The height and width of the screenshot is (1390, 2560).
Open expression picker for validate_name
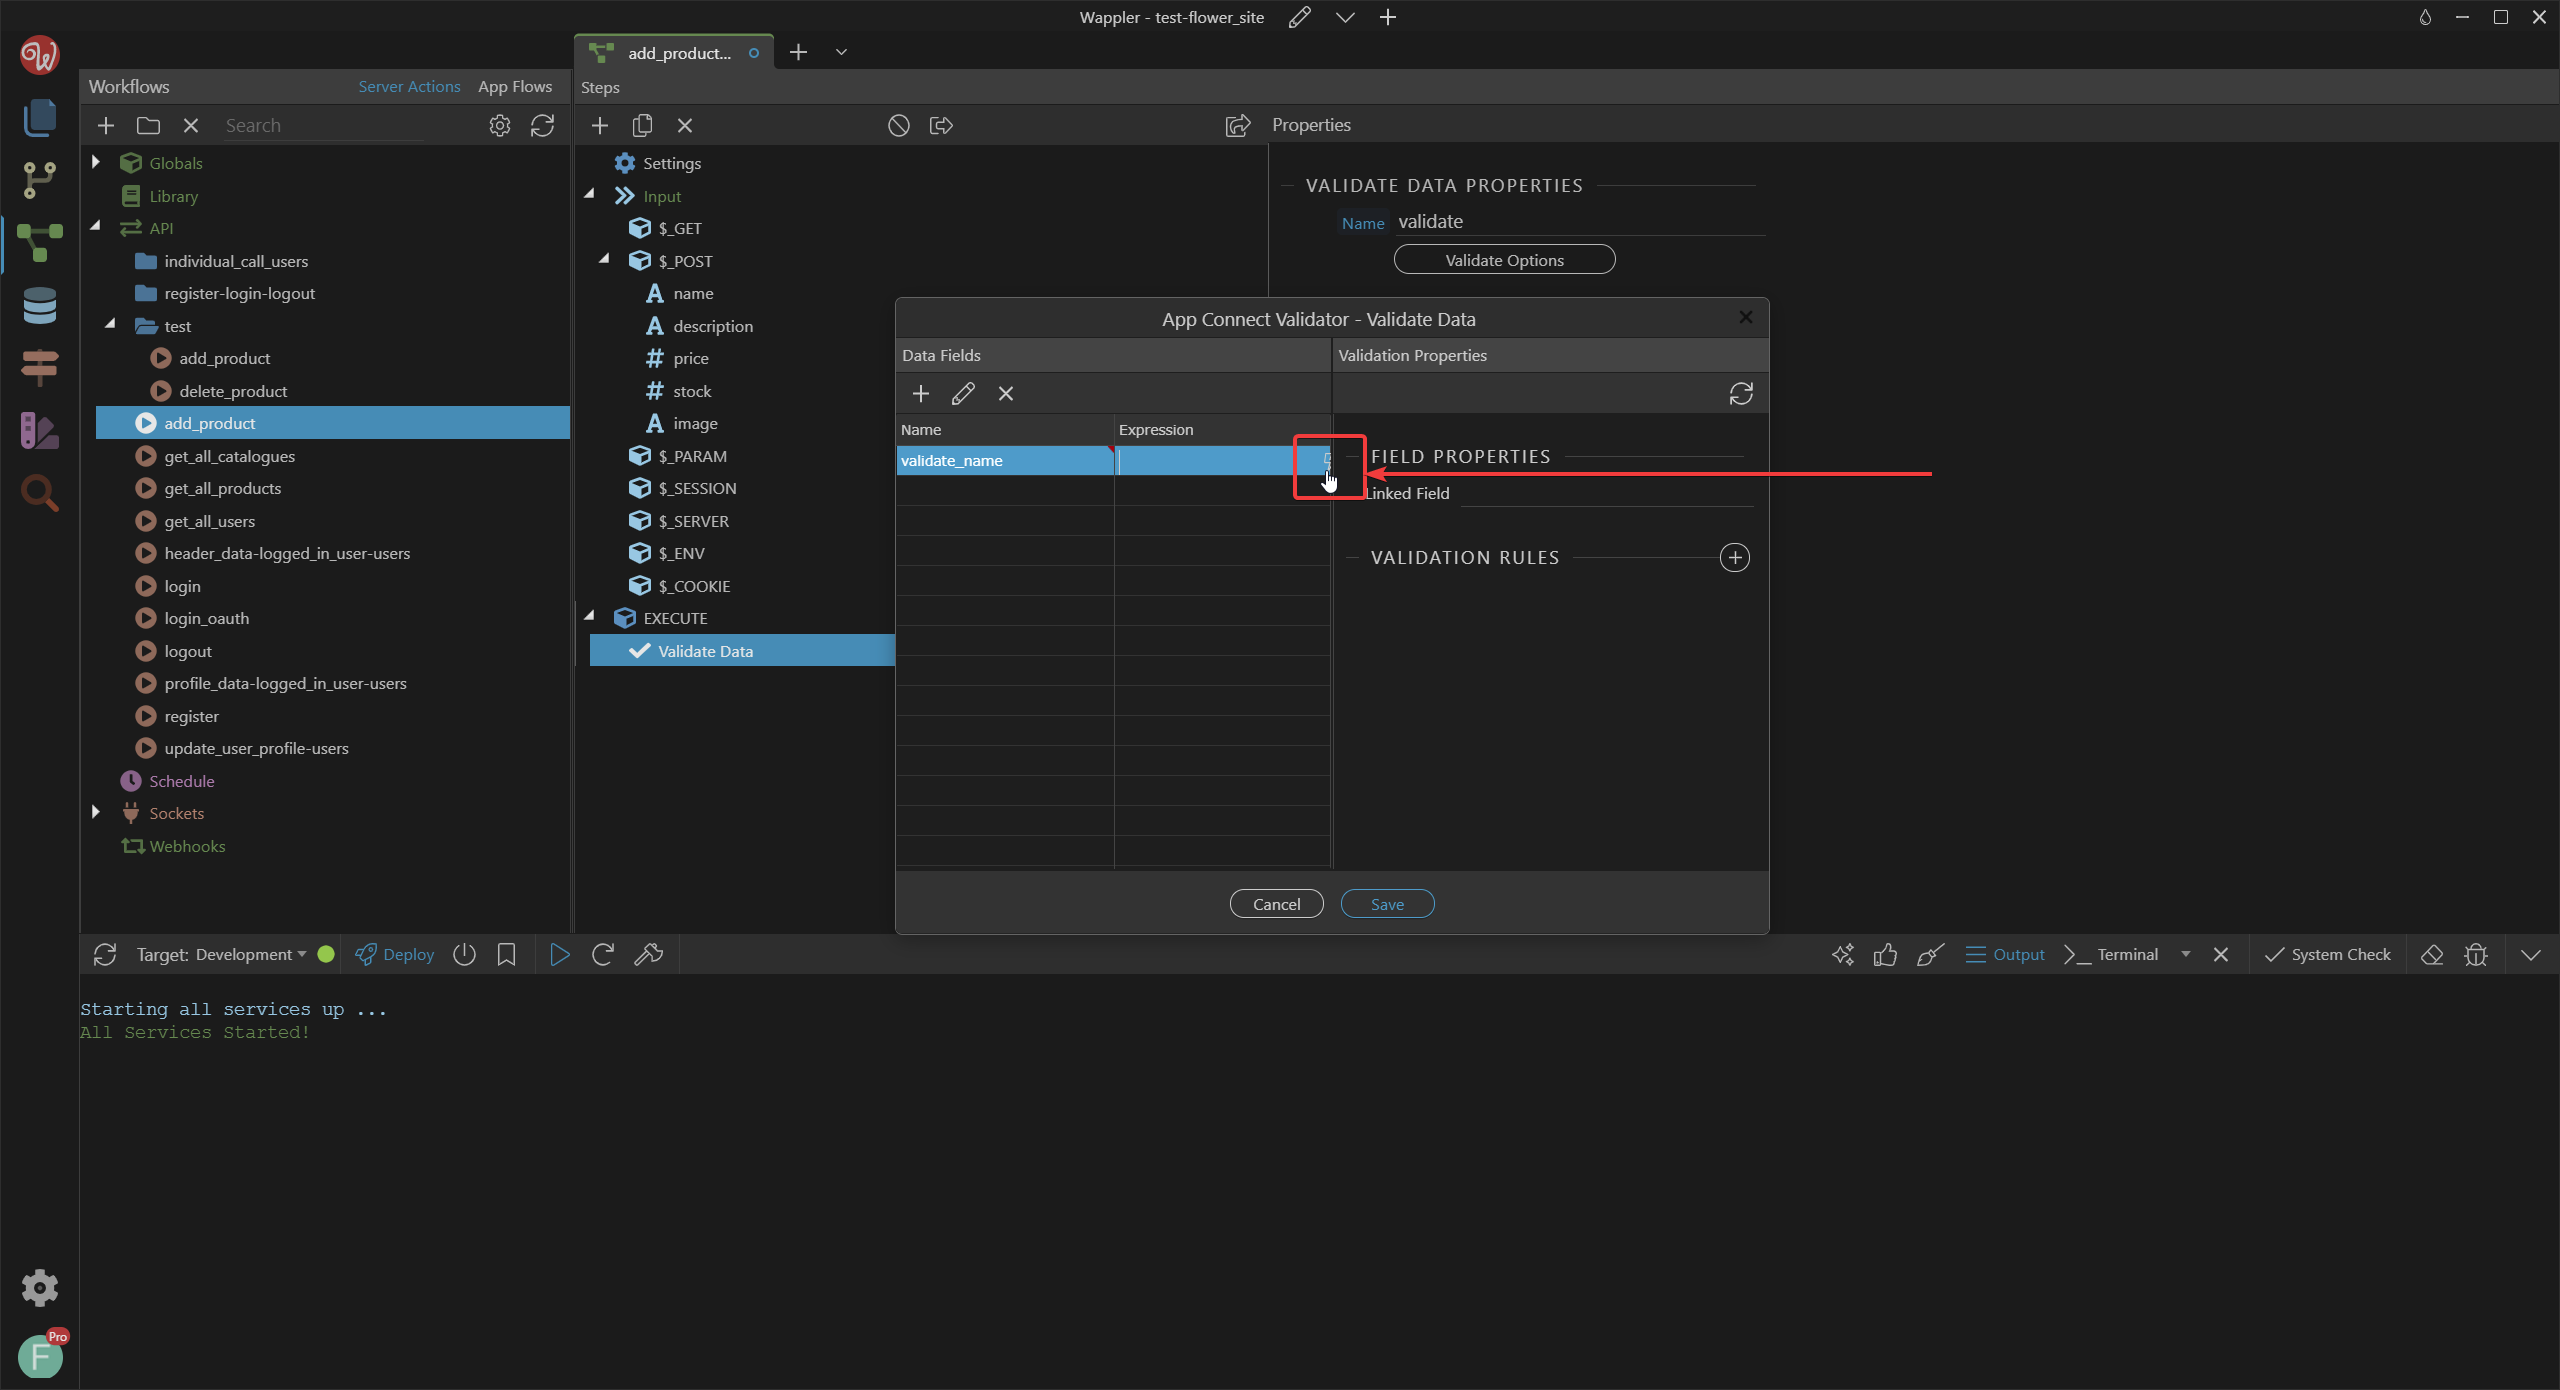point(1327,460)
